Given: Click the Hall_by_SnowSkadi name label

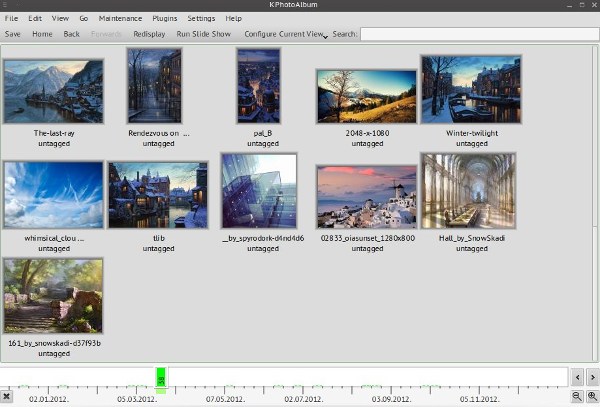Looking at the screenshot, I should (472, 238).
